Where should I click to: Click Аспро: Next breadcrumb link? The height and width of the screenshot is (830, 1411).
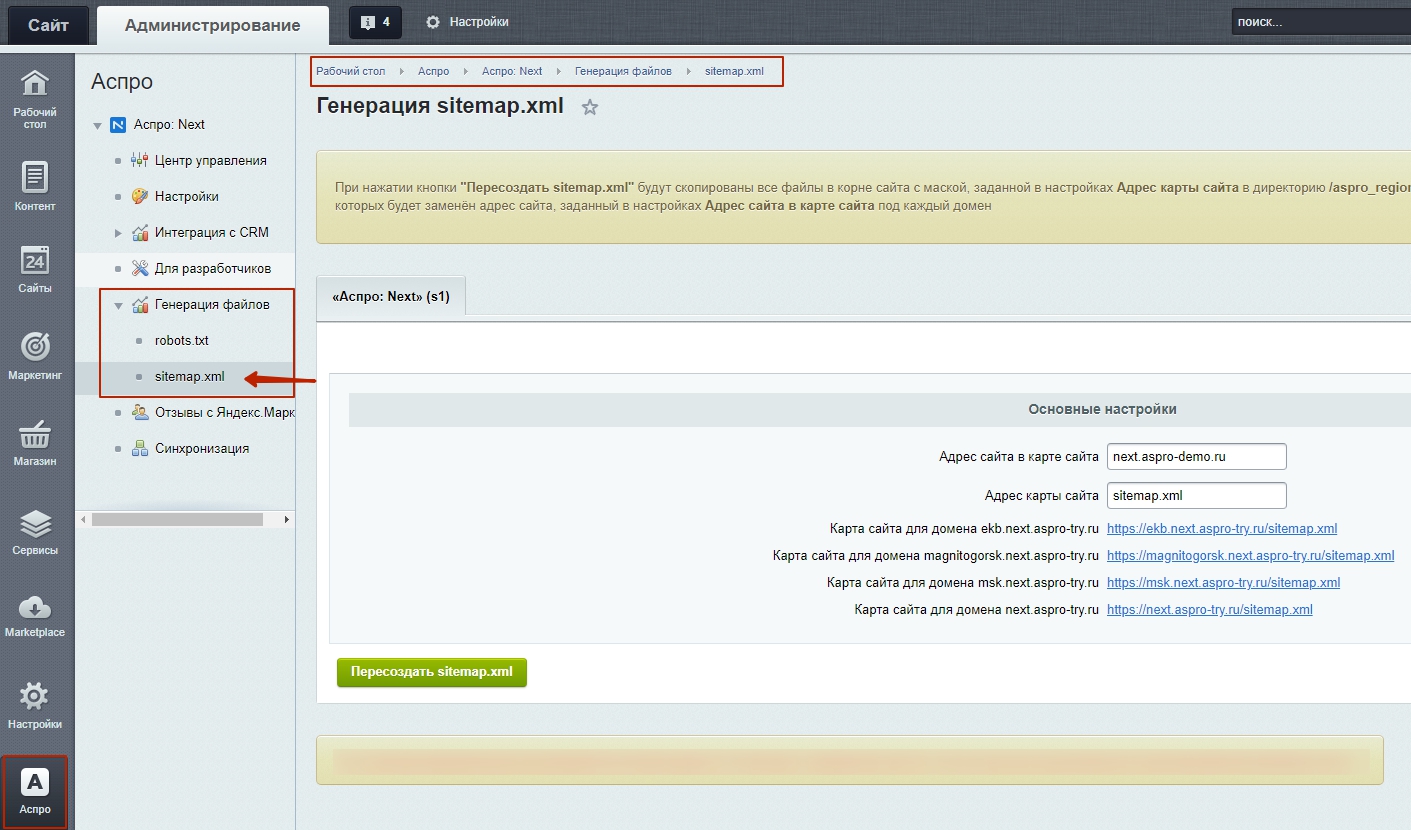pyautogui.click(x=512, y=72)
